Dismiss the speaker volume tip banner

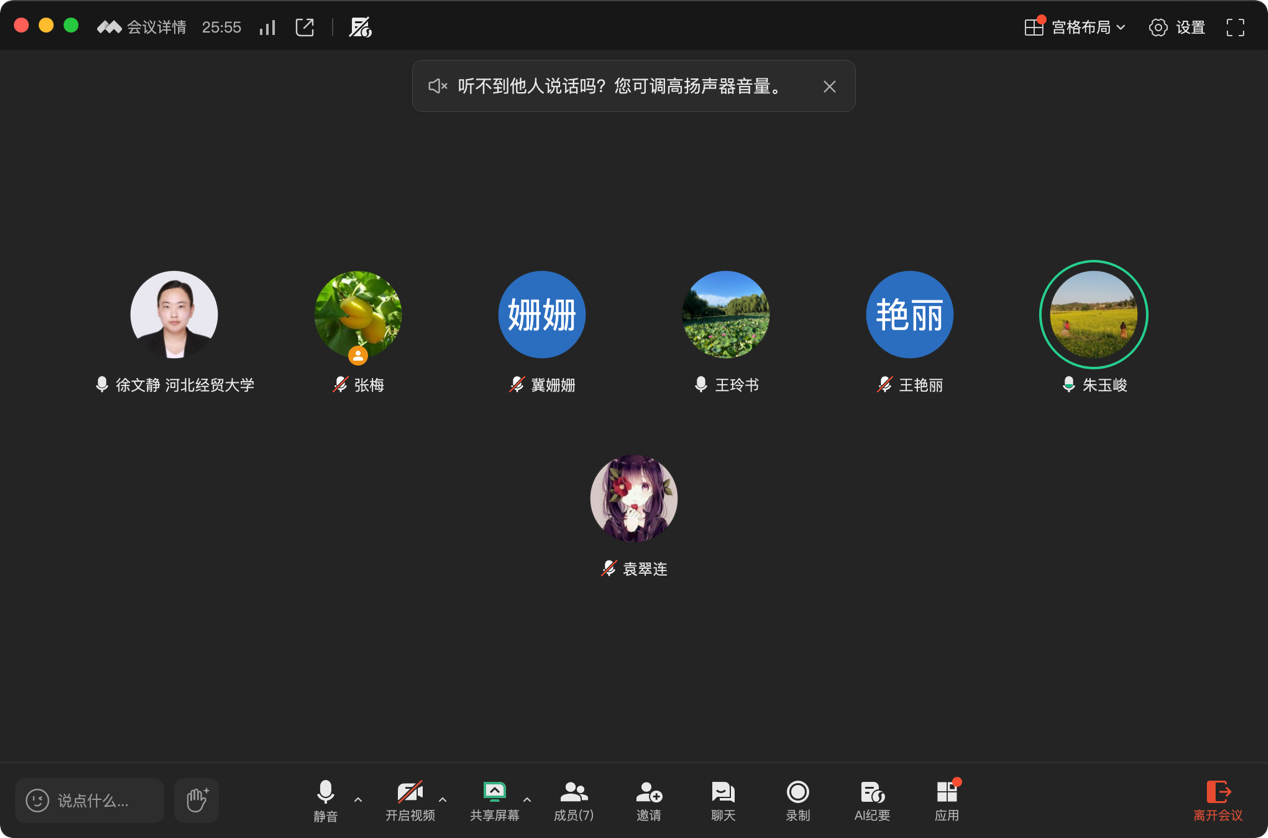tap(829, 87)
